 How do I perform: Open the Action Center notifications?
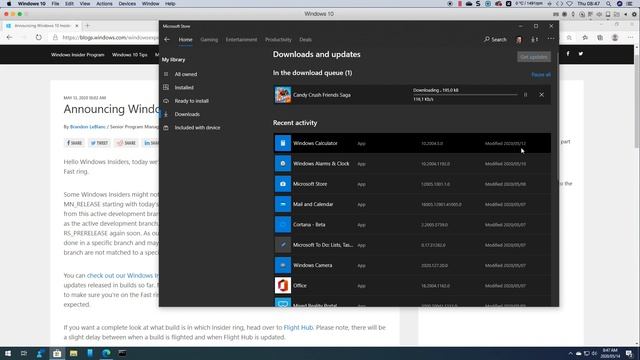point(629,353)
